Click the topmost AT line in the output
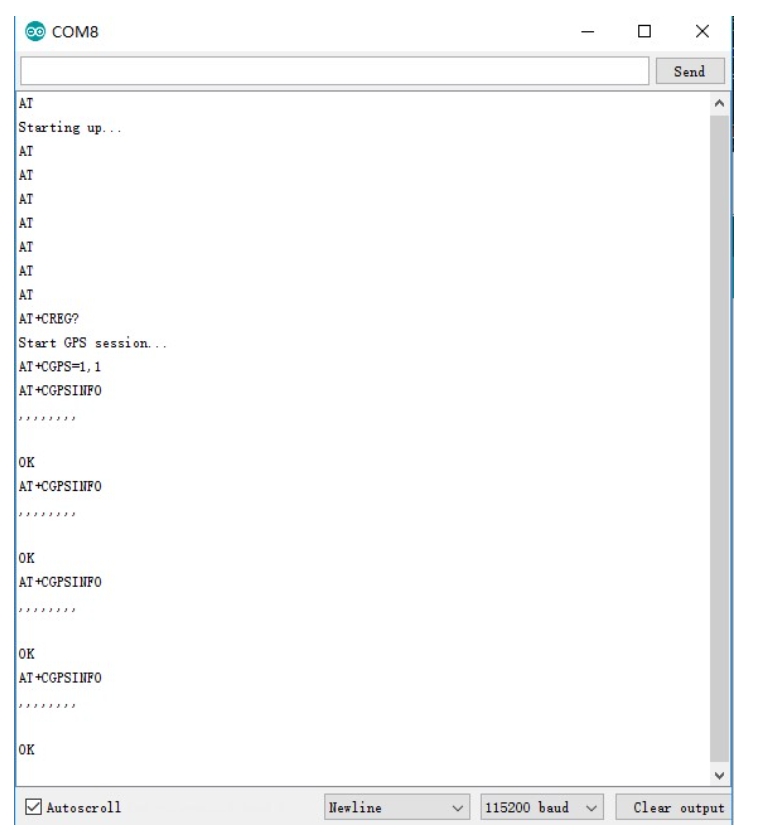 (x=27, y=103)
